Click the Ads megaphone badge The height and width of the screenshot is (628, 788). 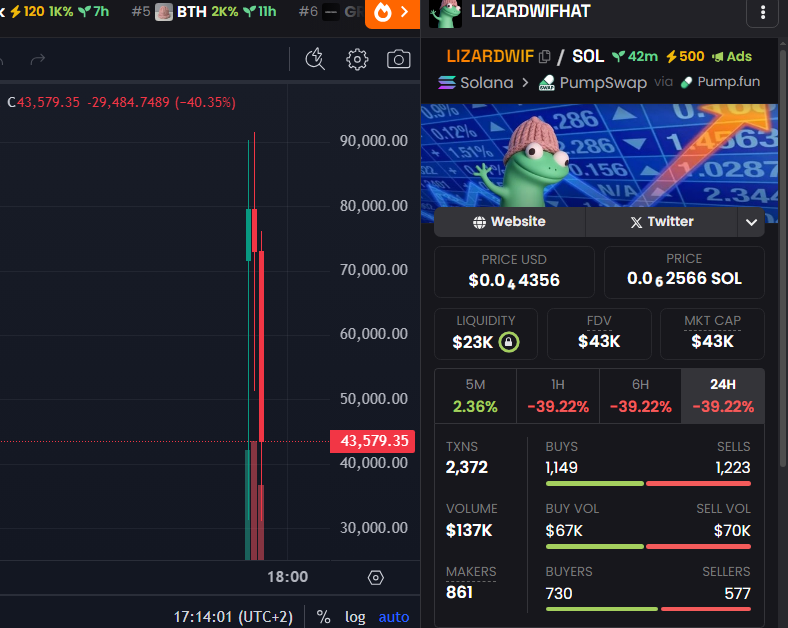click(x=732, y=57)
